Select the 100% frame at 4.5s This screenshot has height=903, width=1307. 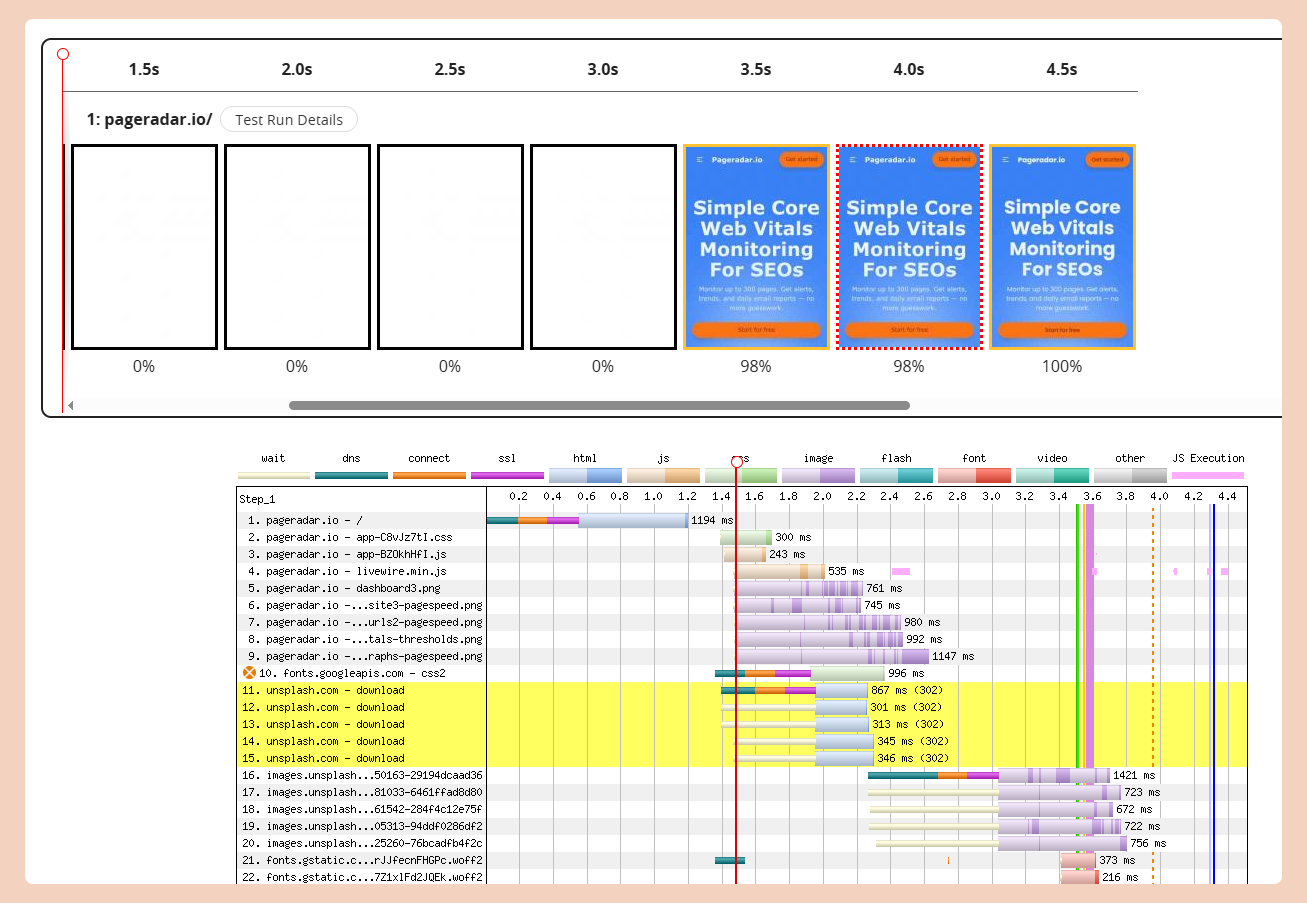pyautogui.click(x=1062, y=247)
